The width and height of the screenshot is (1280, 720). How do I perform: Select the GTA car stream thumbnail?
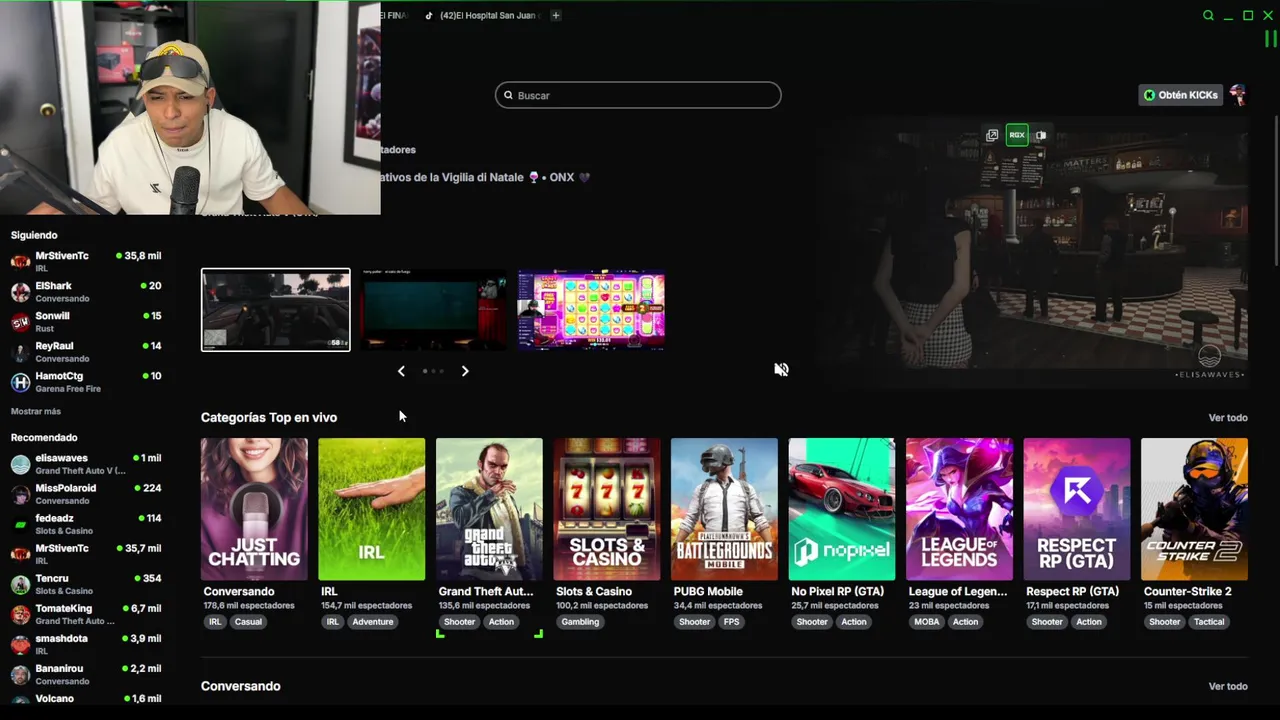point(276,310)
